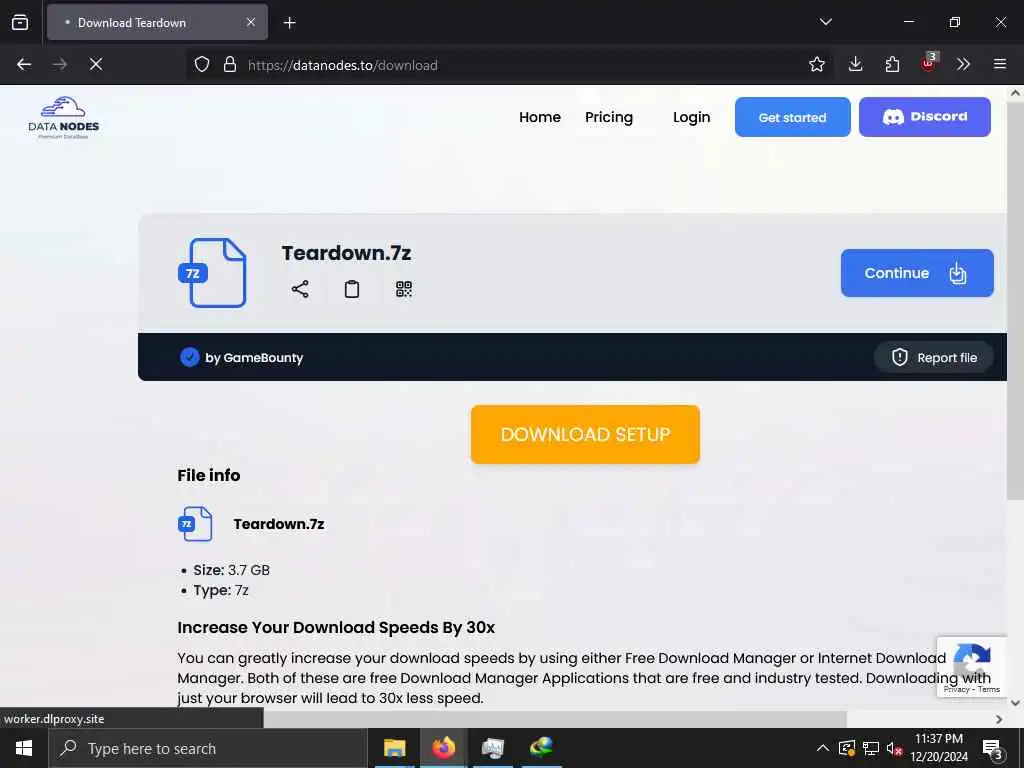Show hidden system tray icons chevron
The image size is (1024, 768).
(x=823, y=748)
